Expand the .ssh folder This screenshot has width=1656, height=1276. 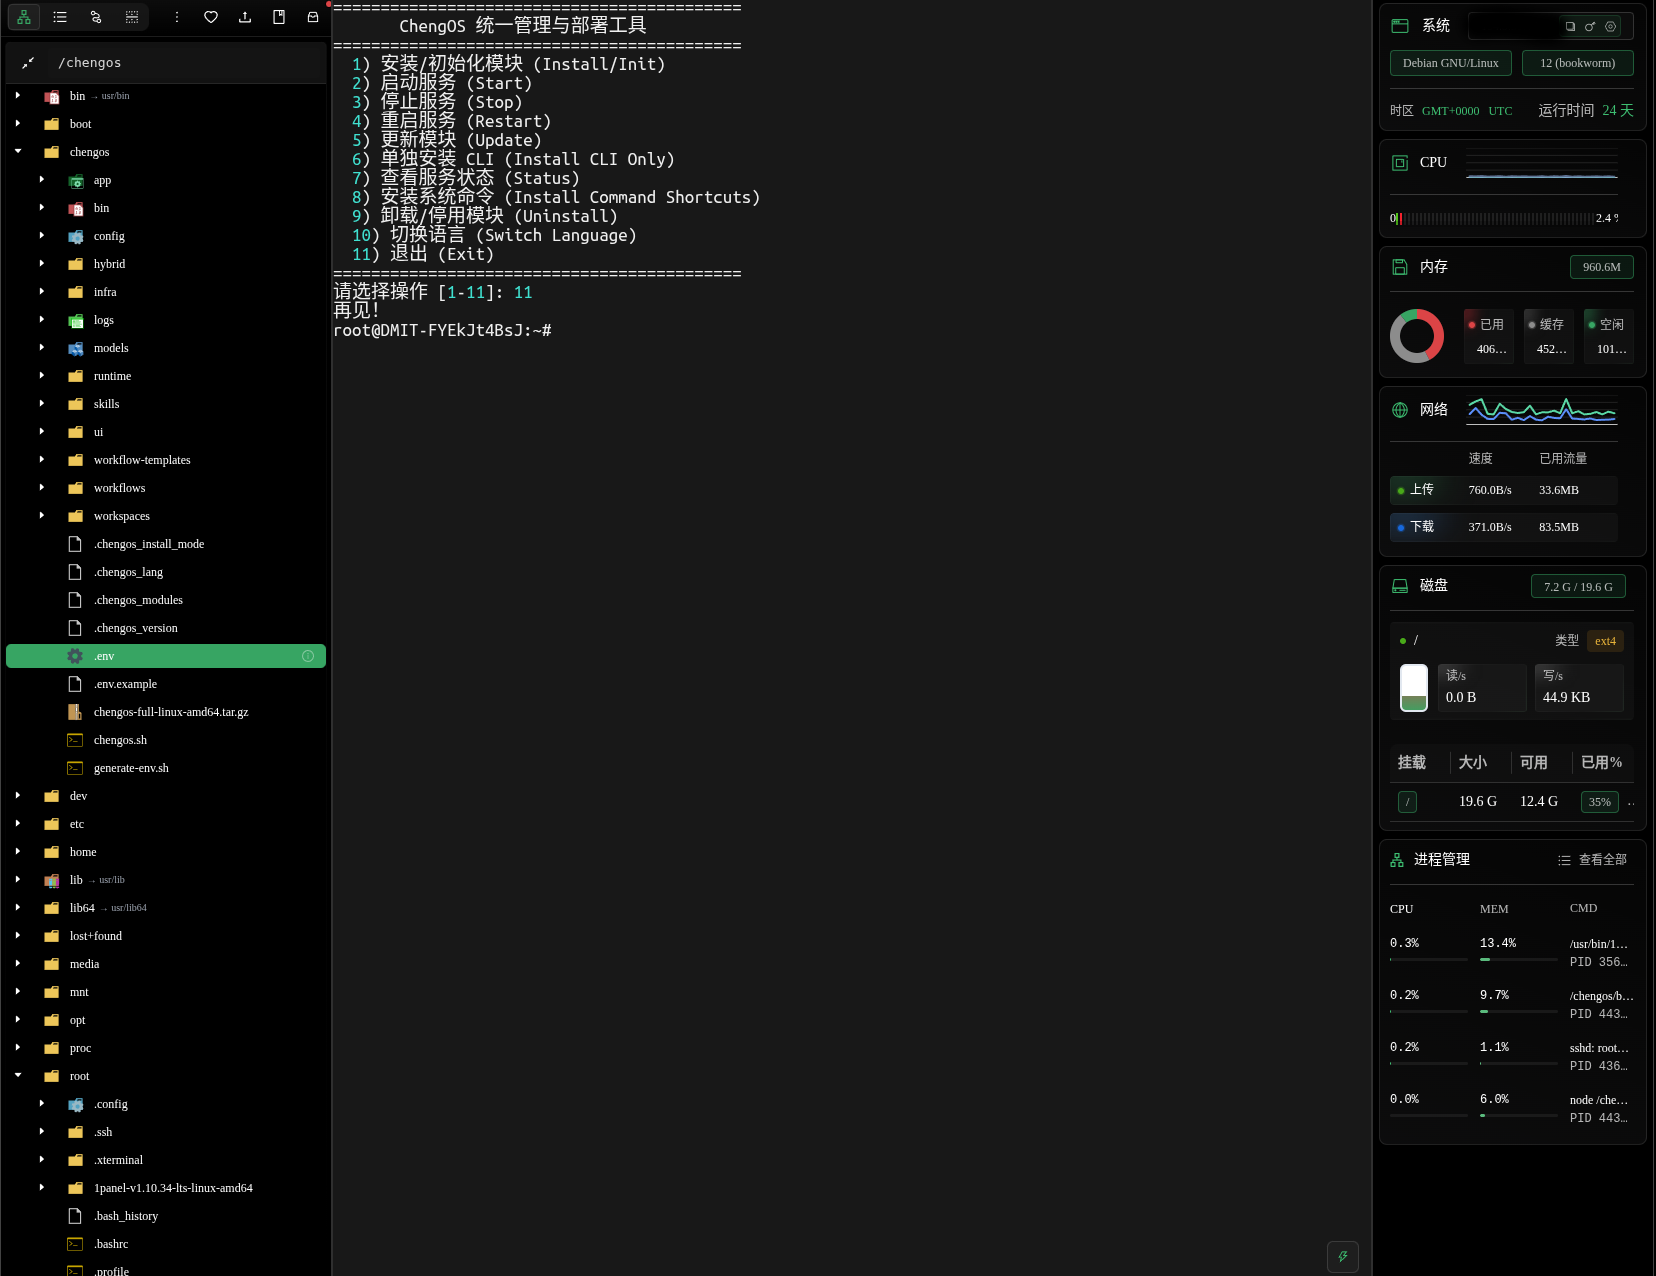click(x=42, y=1132)
